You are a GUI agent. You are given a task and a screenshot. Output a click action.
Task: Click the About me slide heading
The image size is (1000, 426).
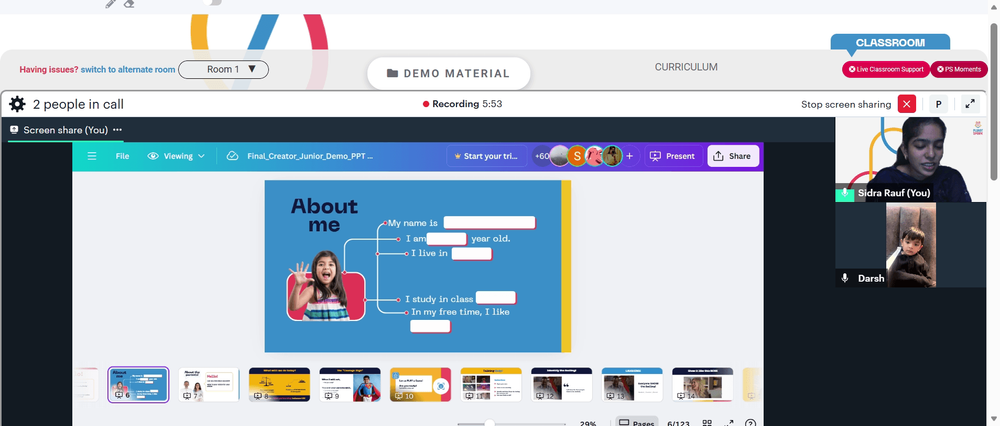coord(325,215)
